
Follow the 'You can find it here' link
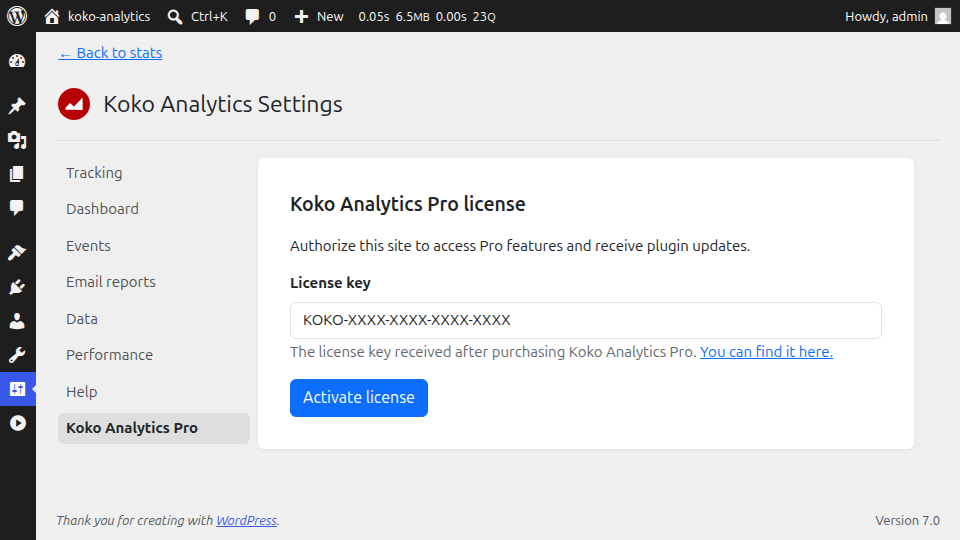[x=766, y=352]
